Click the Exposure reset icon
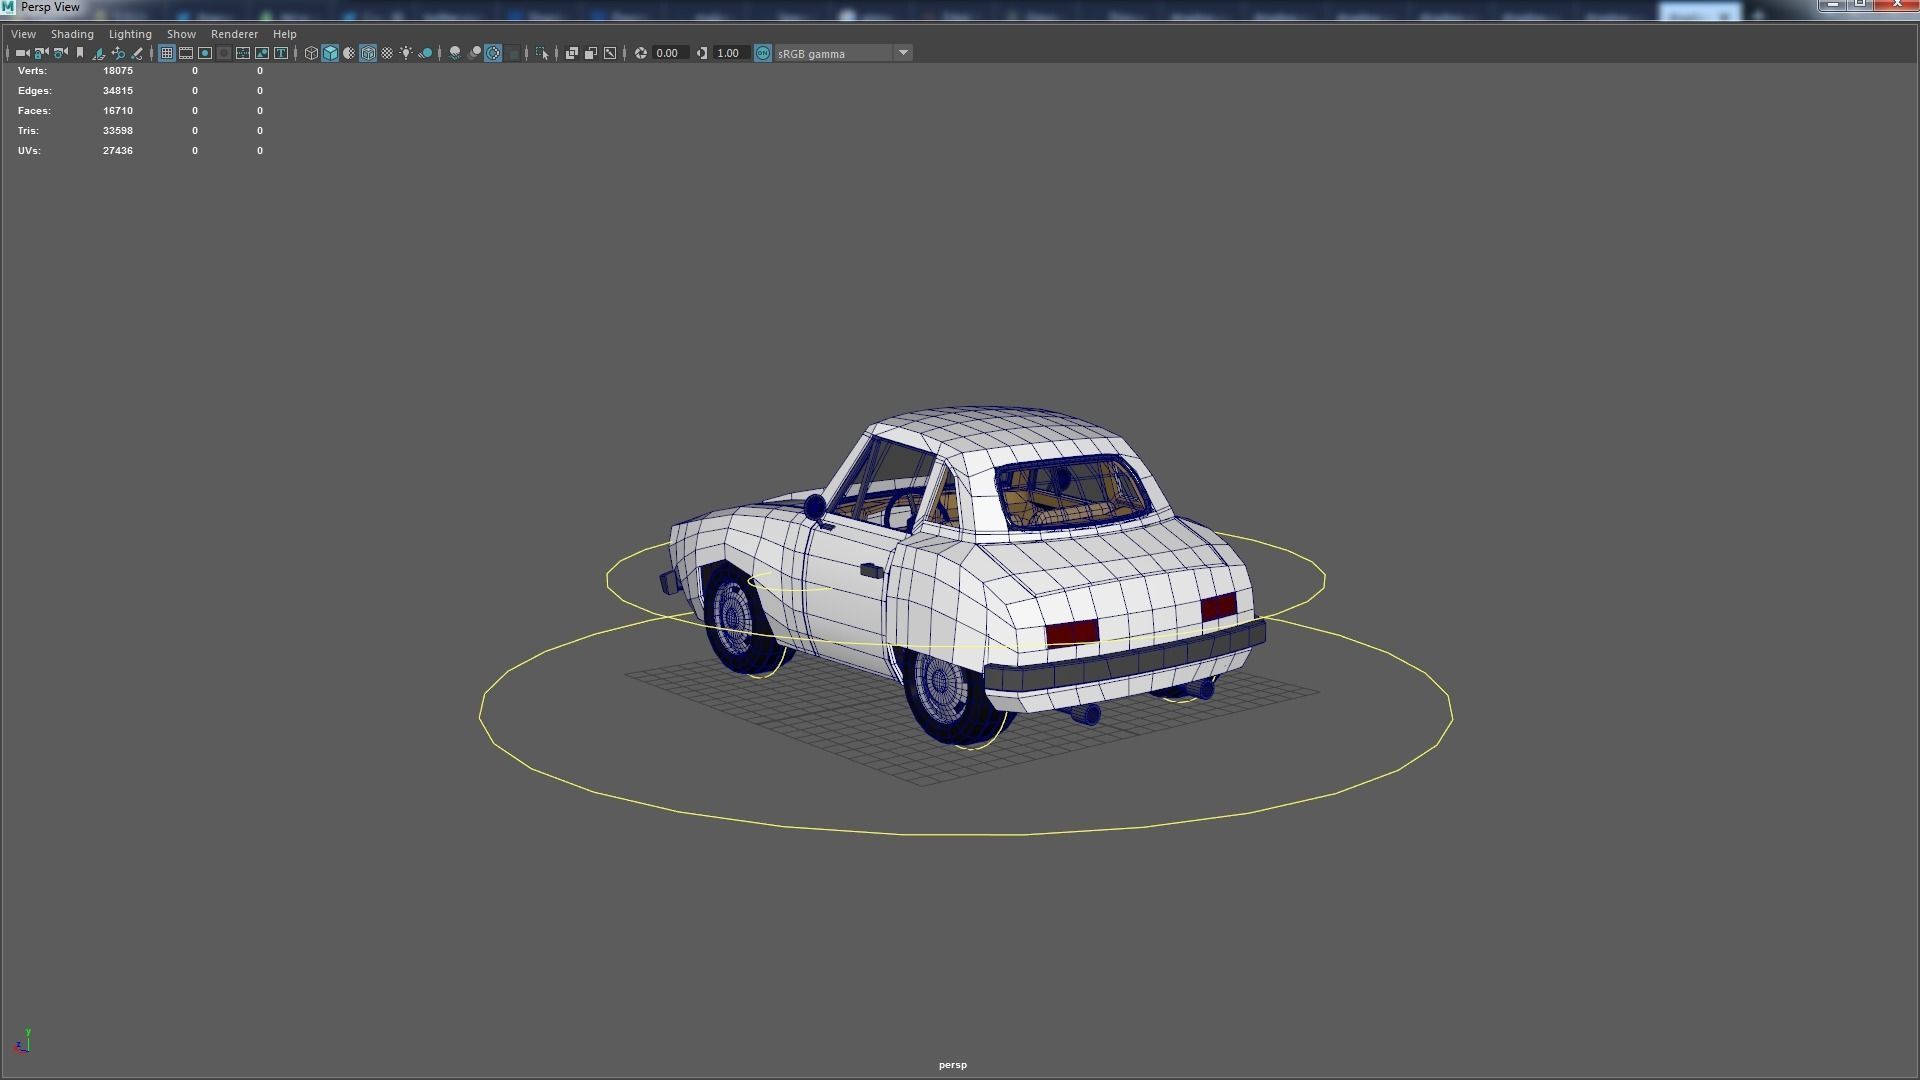This screenshot has width=1920, height=1080. point(641,53)
